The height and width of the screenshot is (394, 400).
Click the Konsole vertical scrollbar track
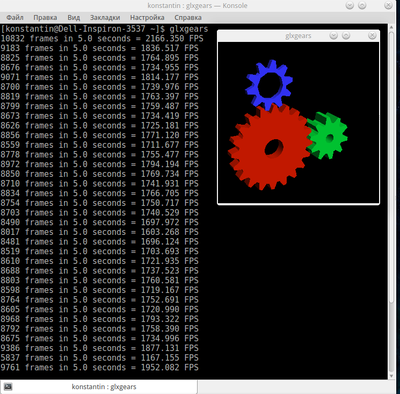tap(391, 200)
